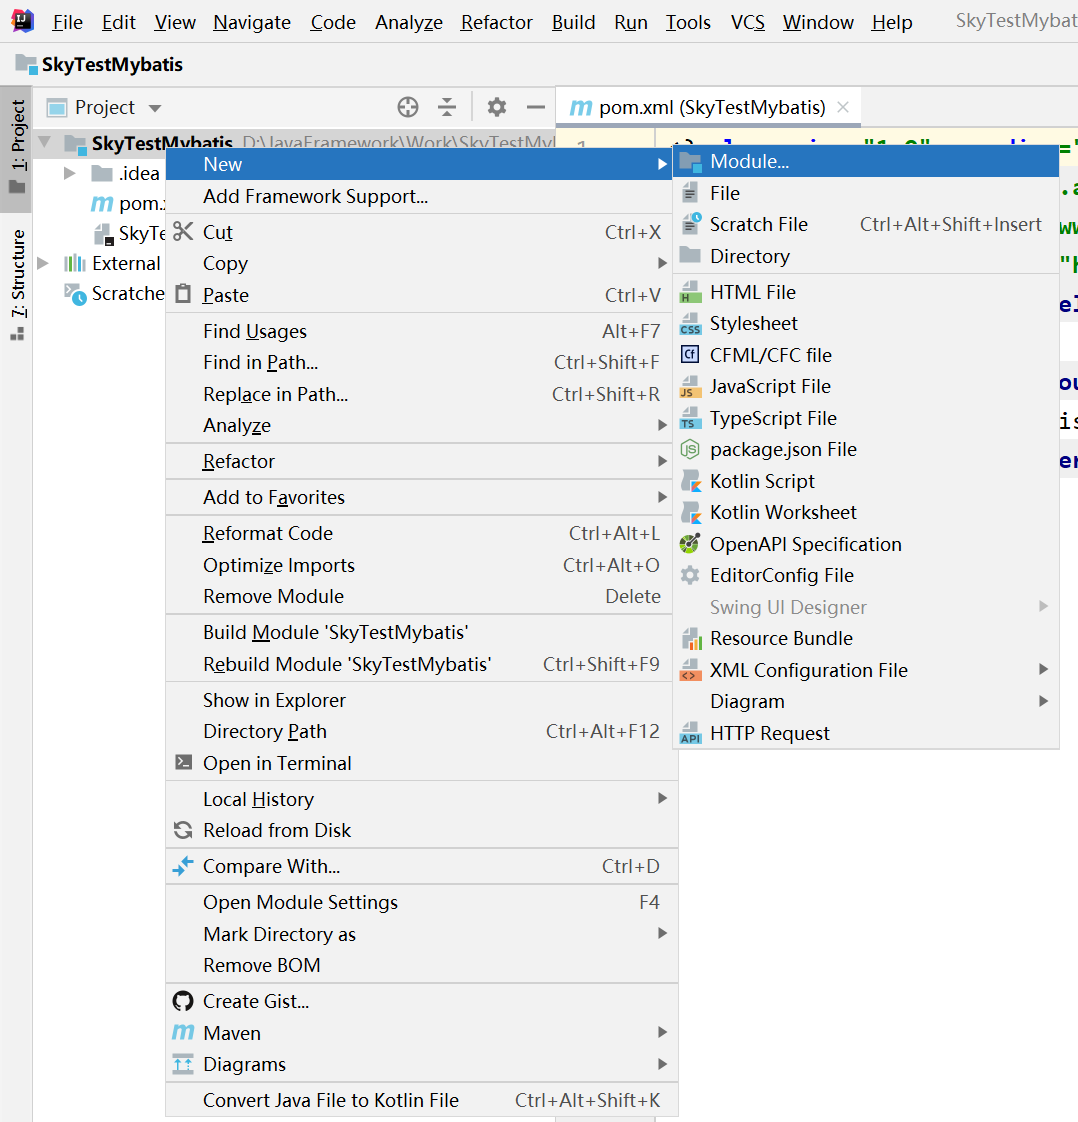Image resolution: width=1078 pixels, height=1122 pixels.
Task: Open Project panel settings gear
Action: (496, 107)
